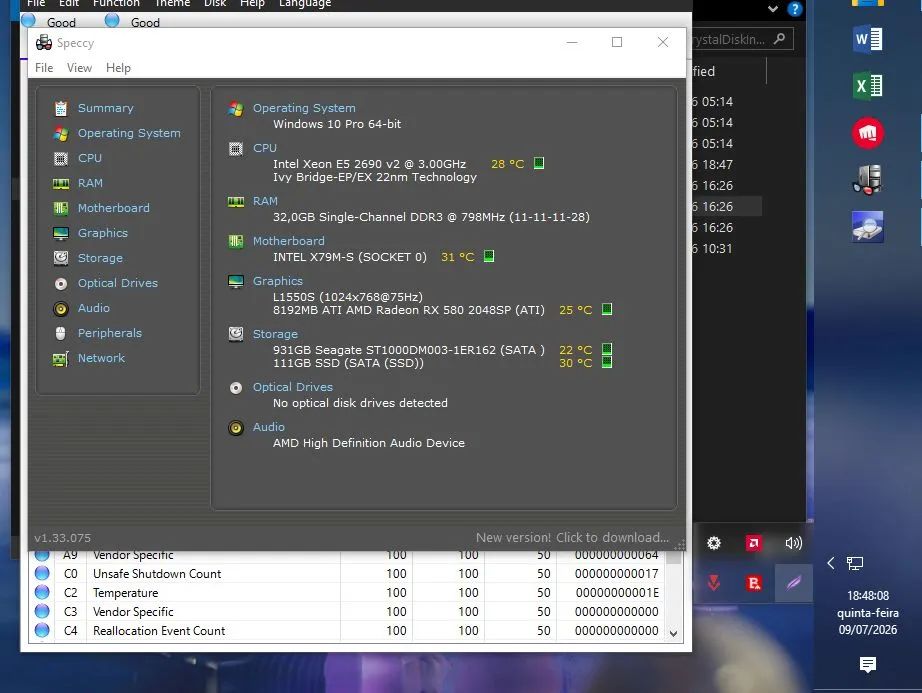
Task: Open the Summary section in Speccy sidebar
Action: coord(106,108)
